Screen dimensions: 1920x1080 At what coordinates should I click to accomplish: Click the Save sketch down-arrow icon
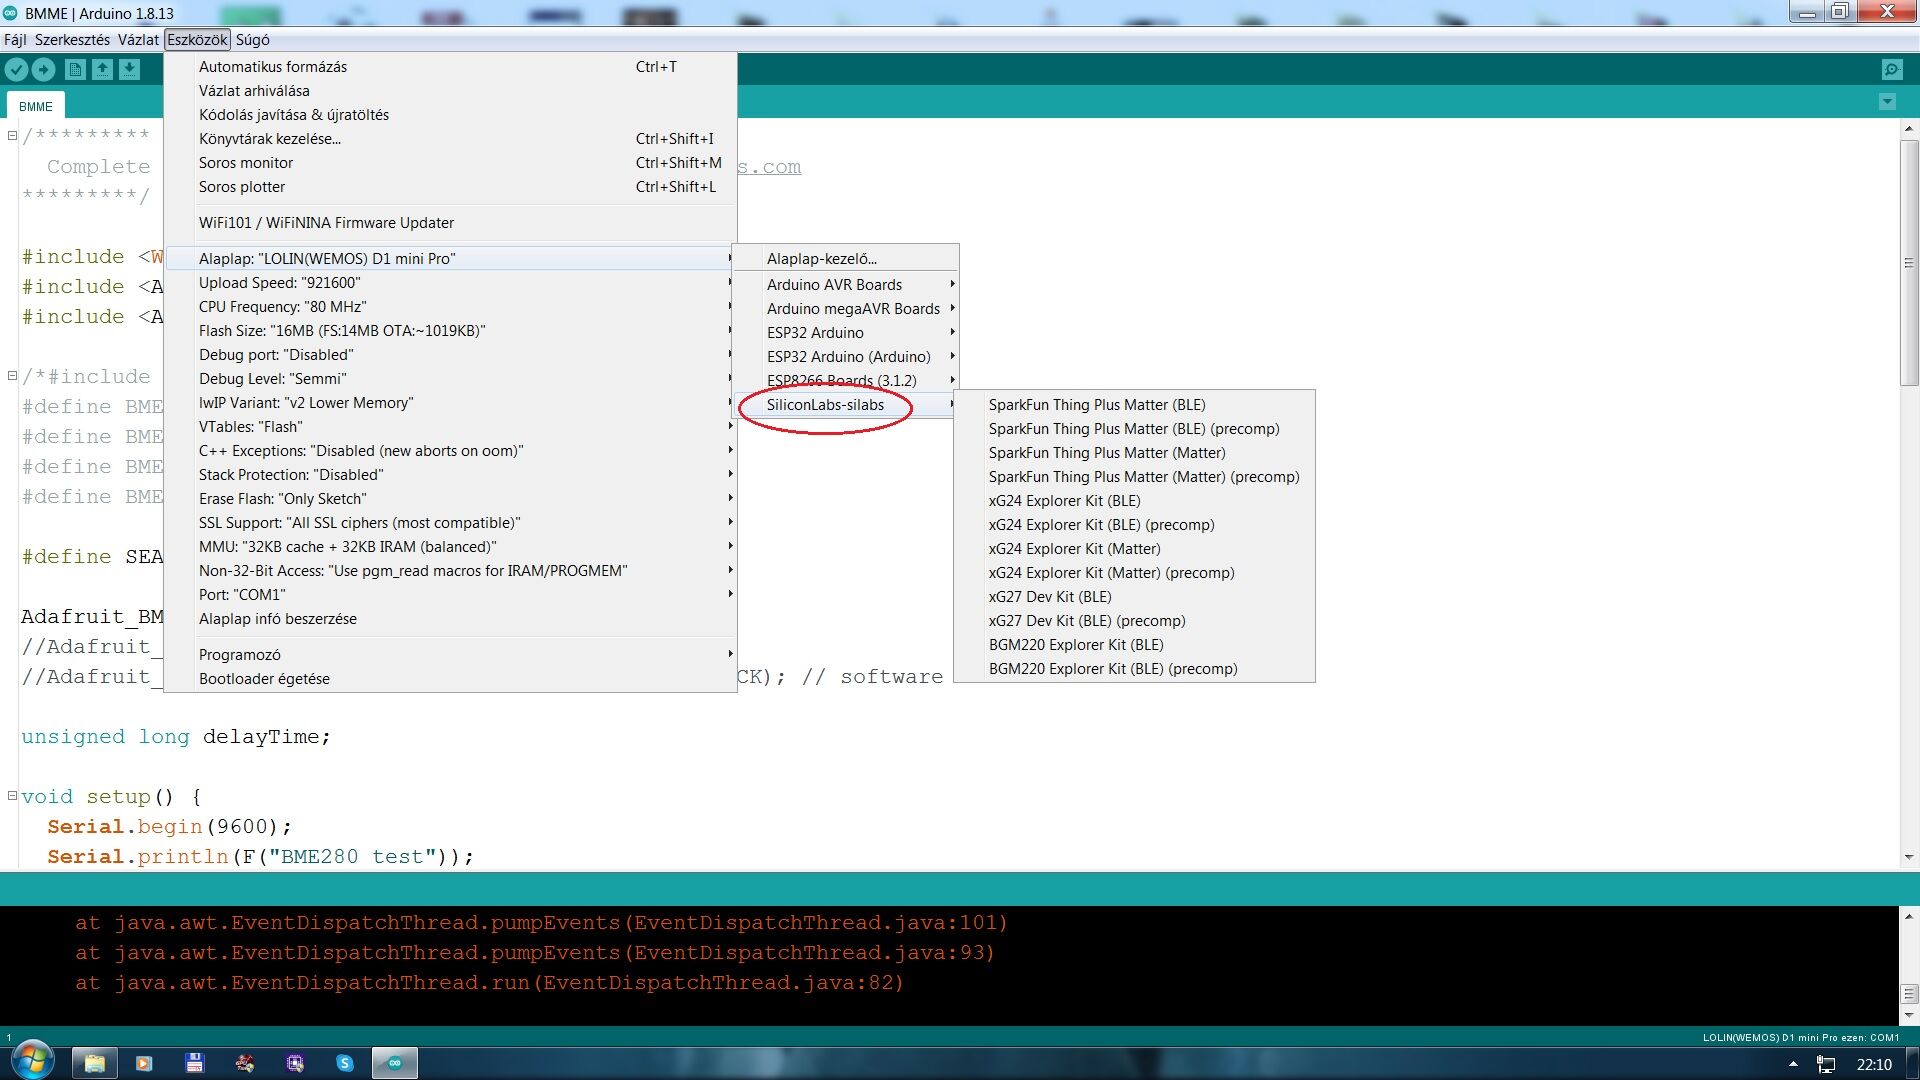[130, 69]
